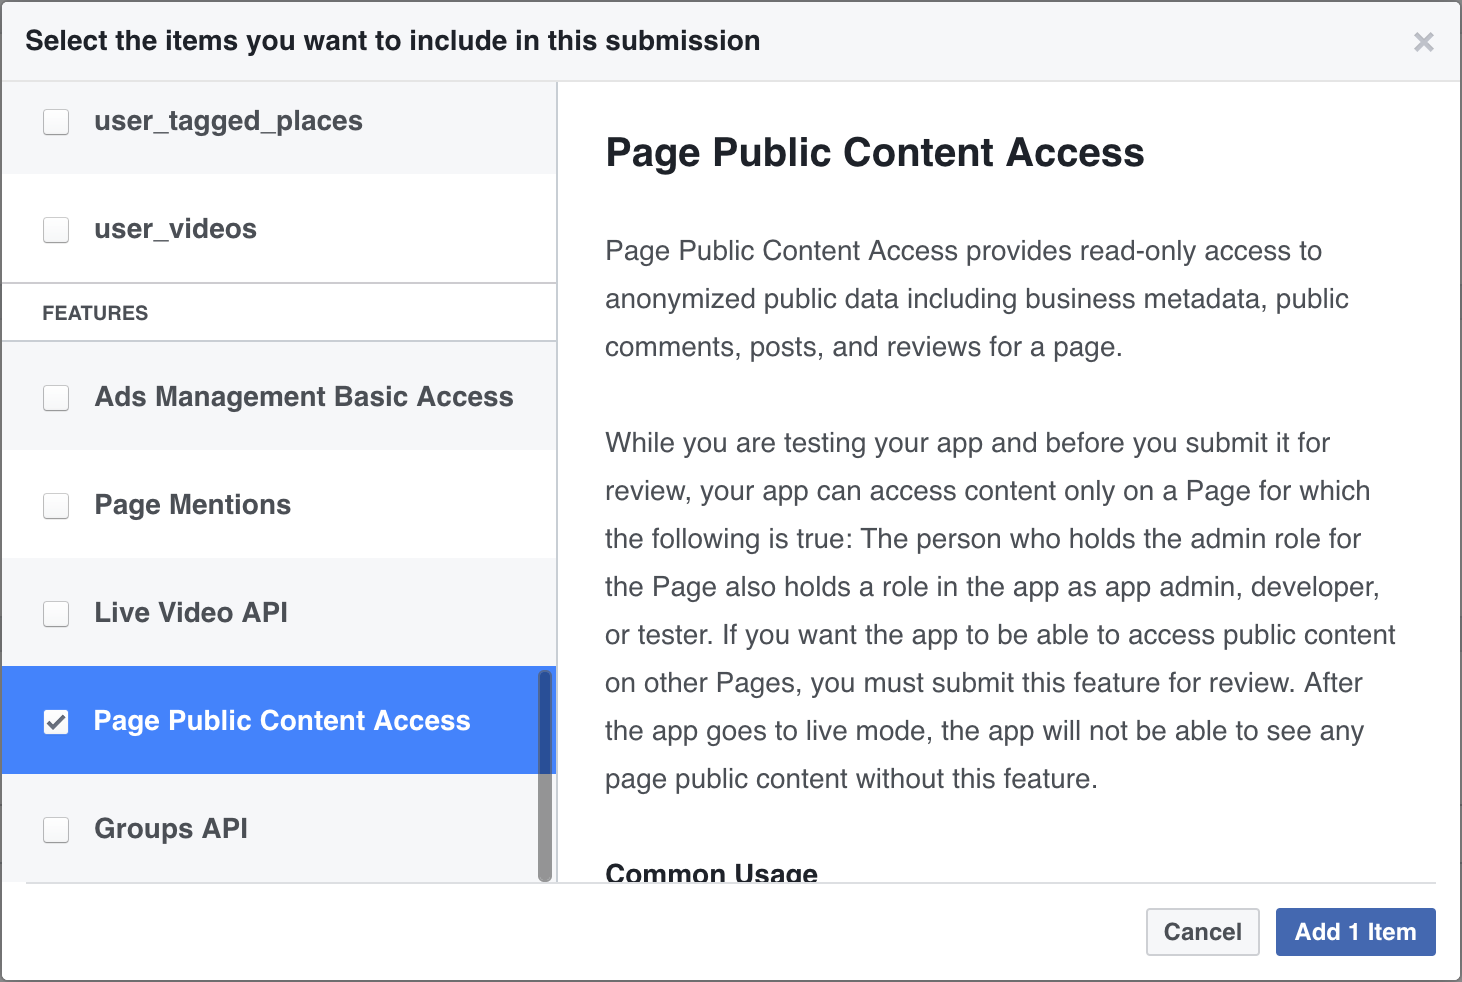Select the highlighted Page Public Content Access row

click(x=281, y=722)
